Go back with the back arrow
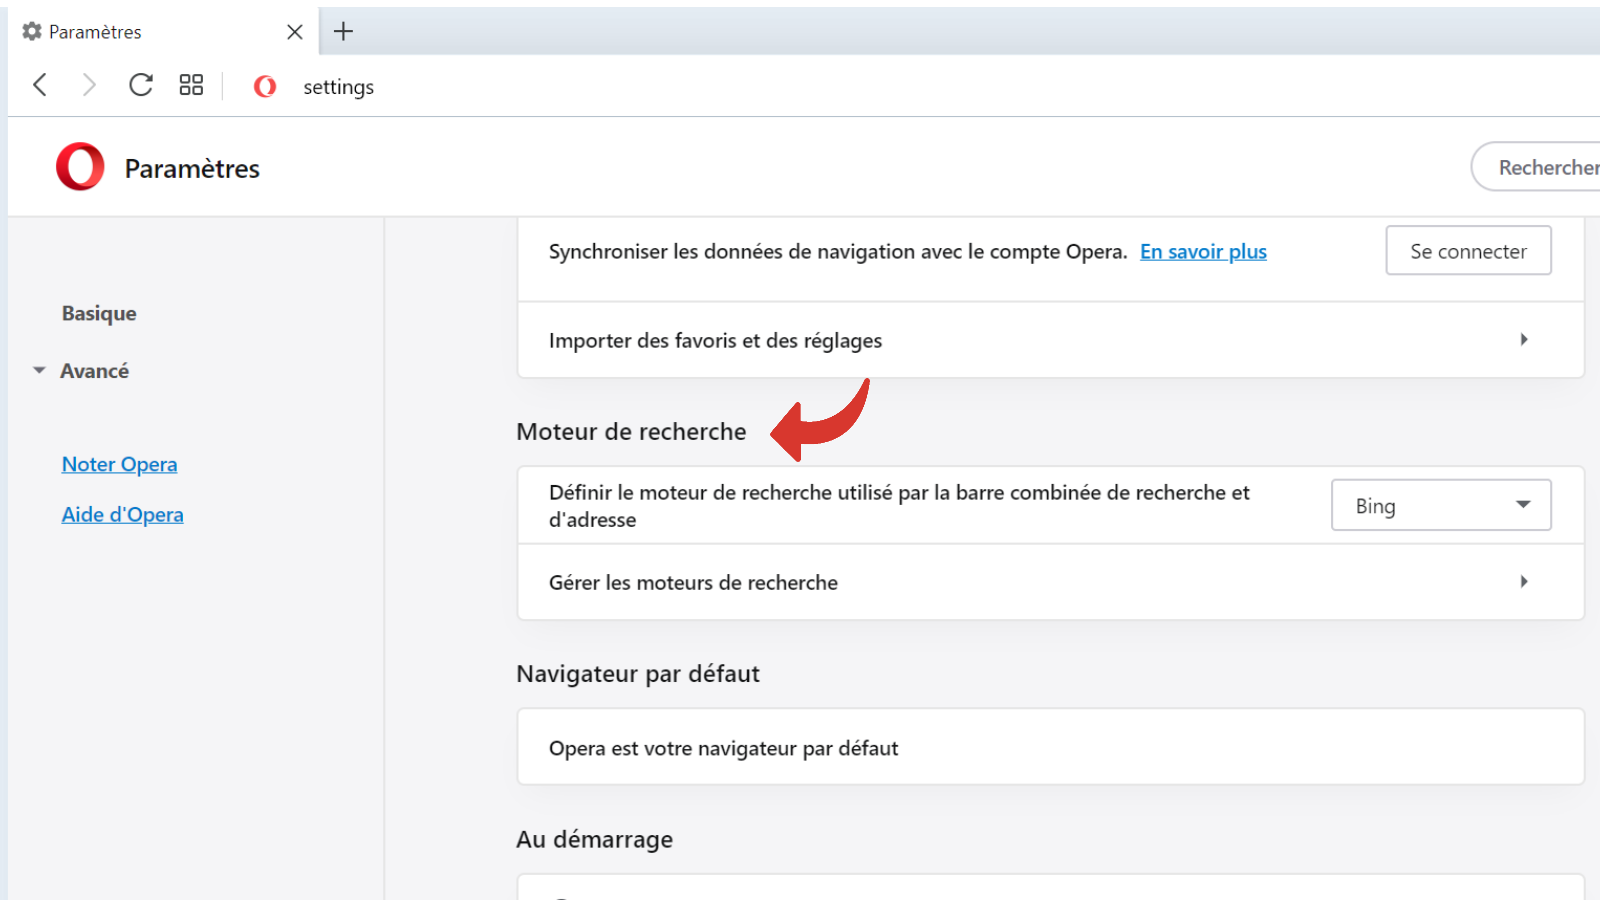The width and height of the screenshot is (1600, 900). click(40, 85)
